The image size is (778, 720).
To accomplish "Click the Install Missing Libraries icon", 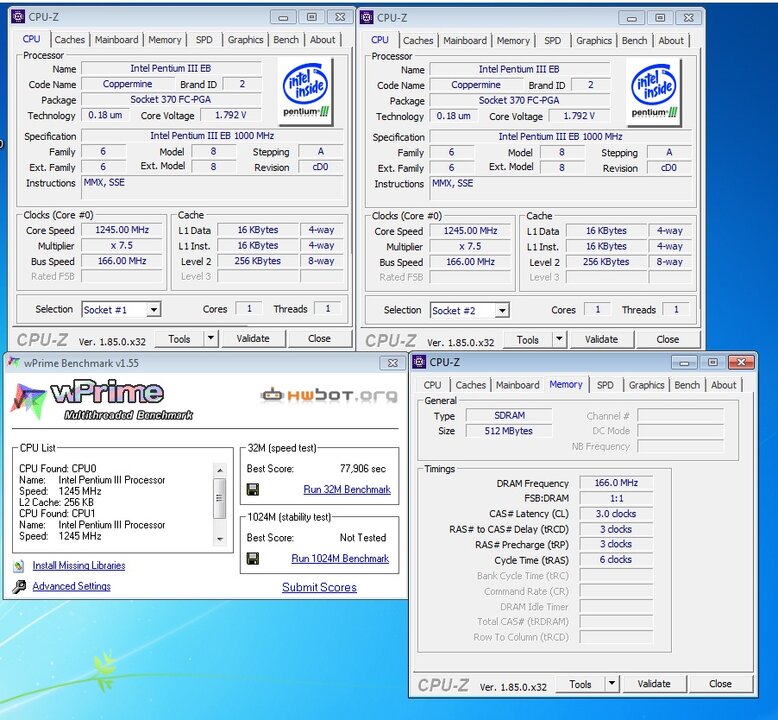I will tap(19, 566).
